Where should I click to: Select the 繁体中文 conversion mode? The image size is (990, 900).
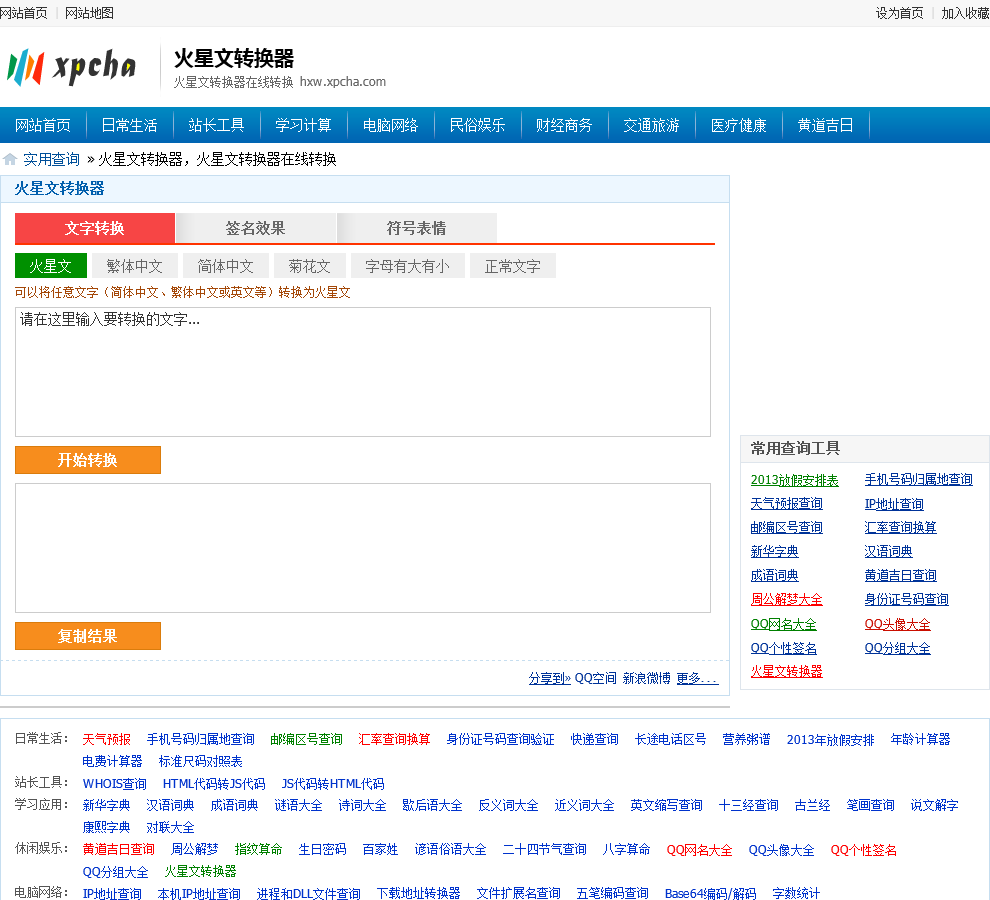(134, 266)
